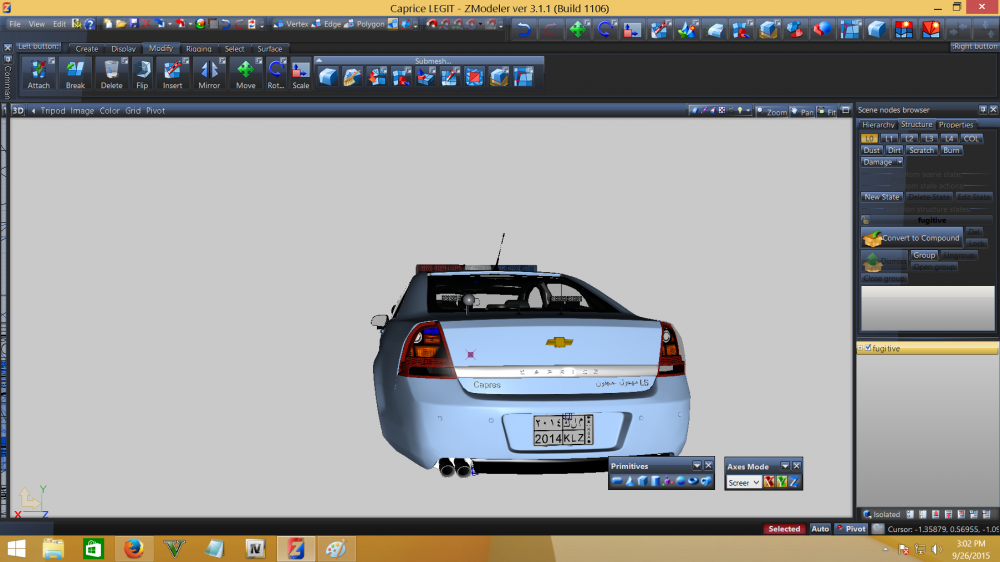Screen dimensions: 1000x562
Task: Open the View menu
Action: pyautogui.click(x=37, y=24)
